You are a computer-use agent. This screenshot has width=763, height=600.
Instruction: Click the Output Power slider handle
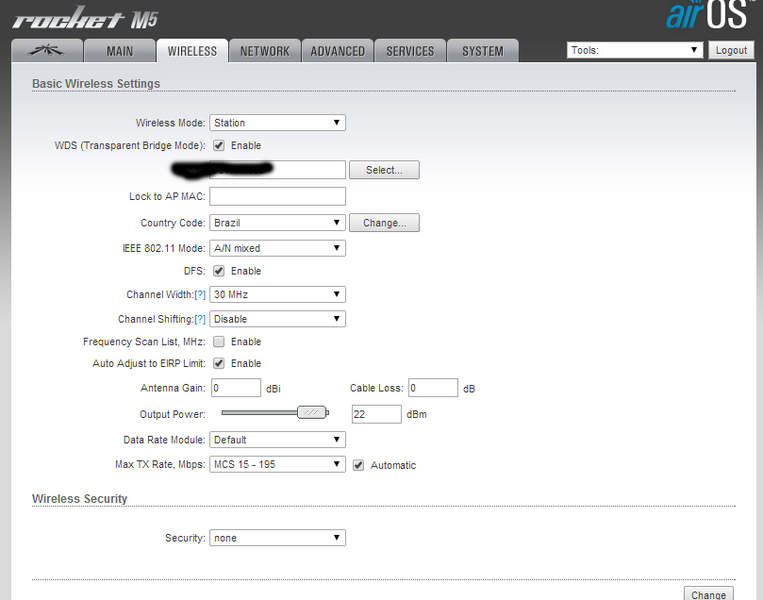(311, 413)
